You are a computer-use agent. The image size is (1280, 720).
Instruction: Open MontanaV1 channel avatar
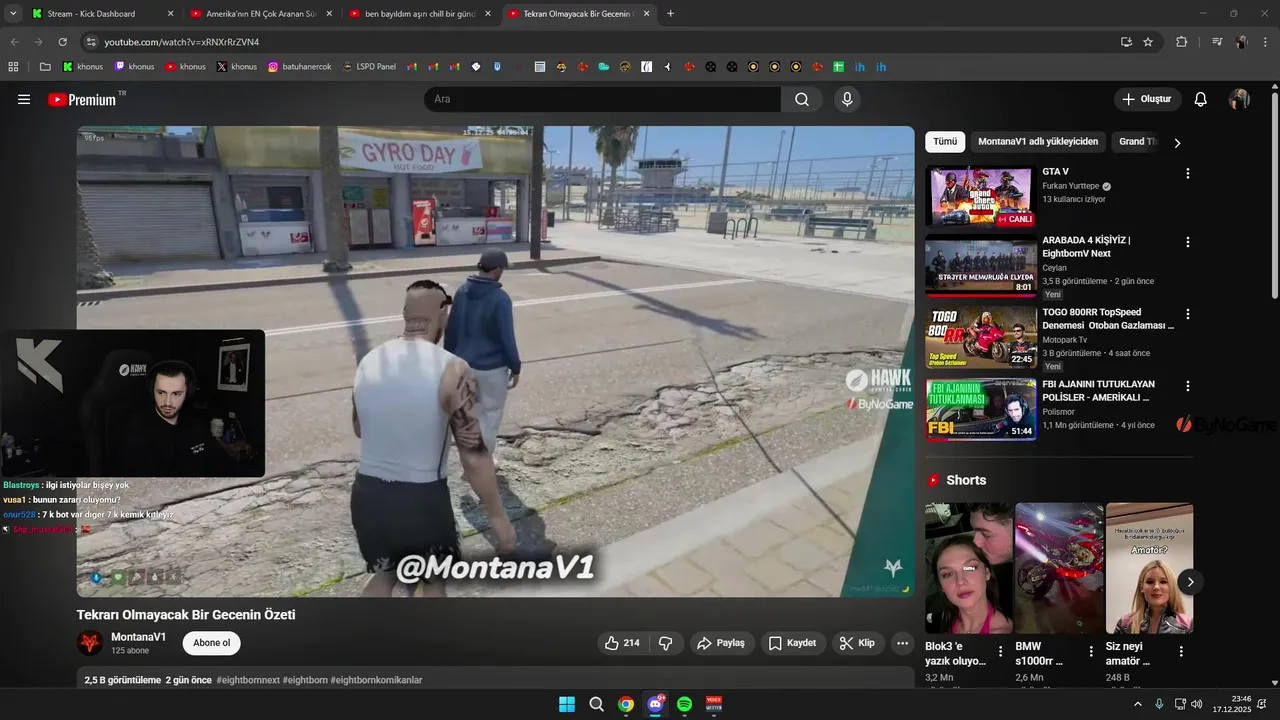tap(90, 643)
